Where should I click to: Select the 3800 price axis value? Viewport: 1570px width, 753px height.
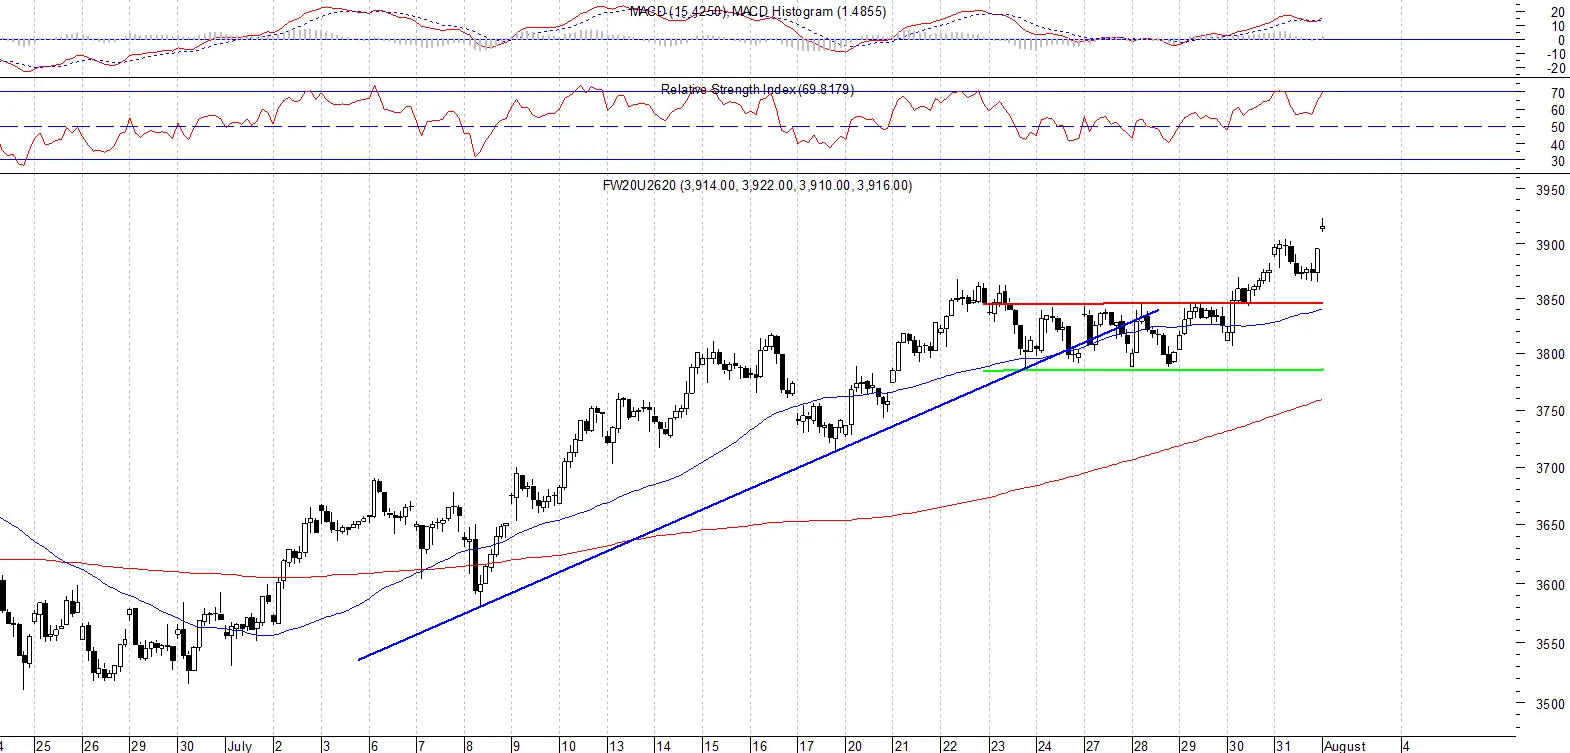(1550, 354)
